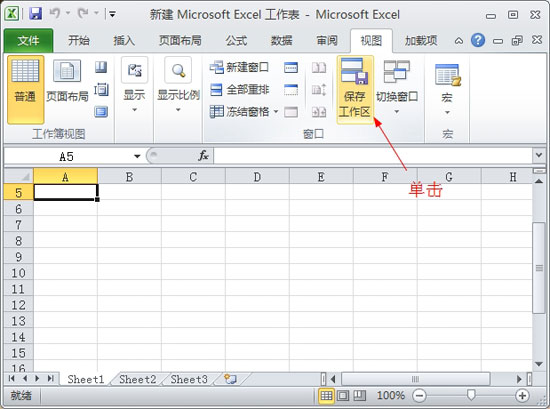Open the File (文件) tab
The width and height of the screenshot is (550, 409).
28,41
